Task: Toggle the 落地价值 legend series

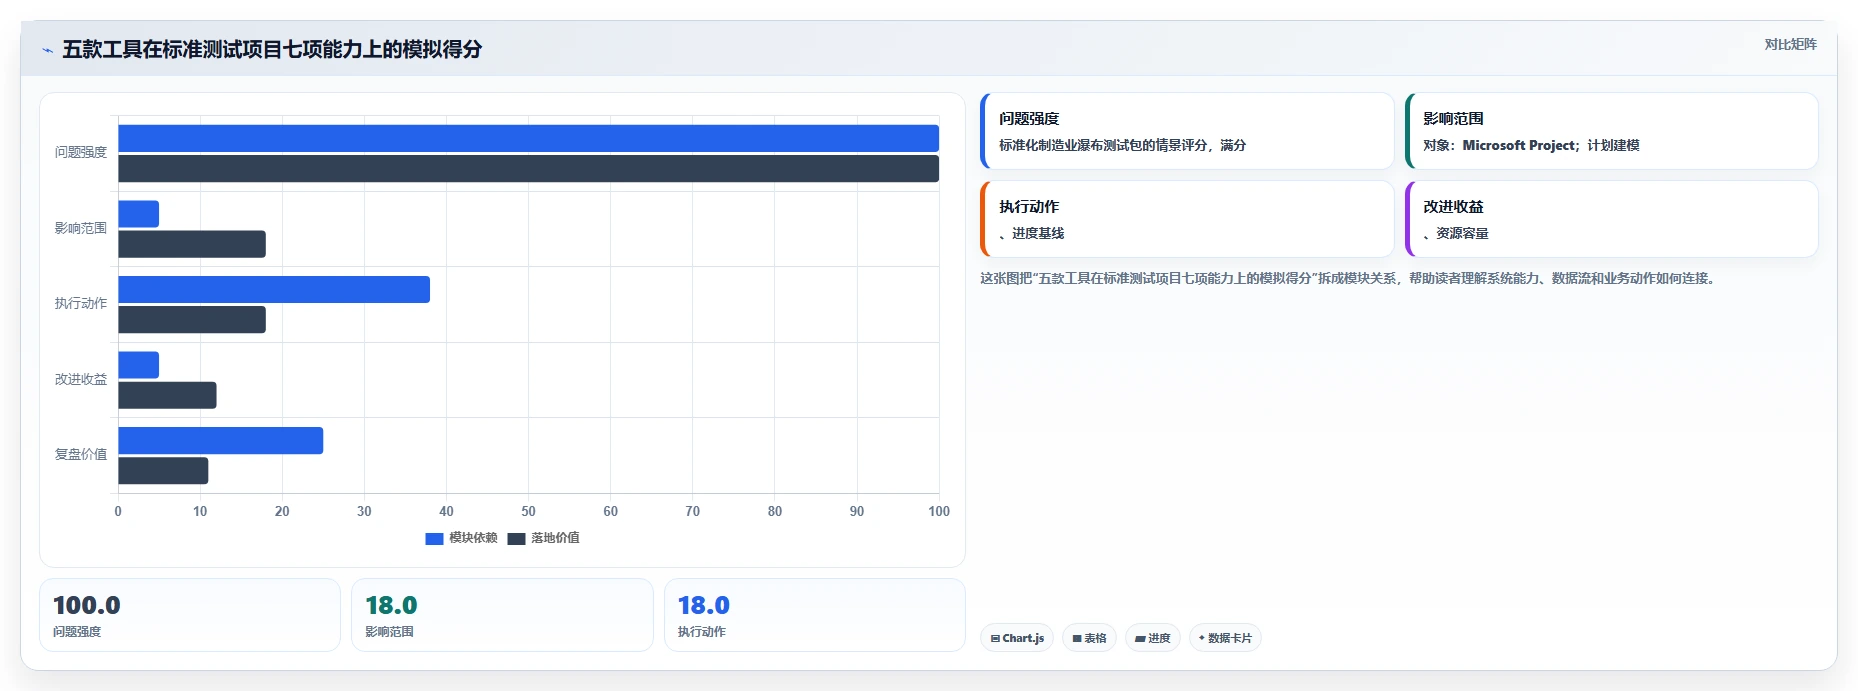Action: point(543,538)
